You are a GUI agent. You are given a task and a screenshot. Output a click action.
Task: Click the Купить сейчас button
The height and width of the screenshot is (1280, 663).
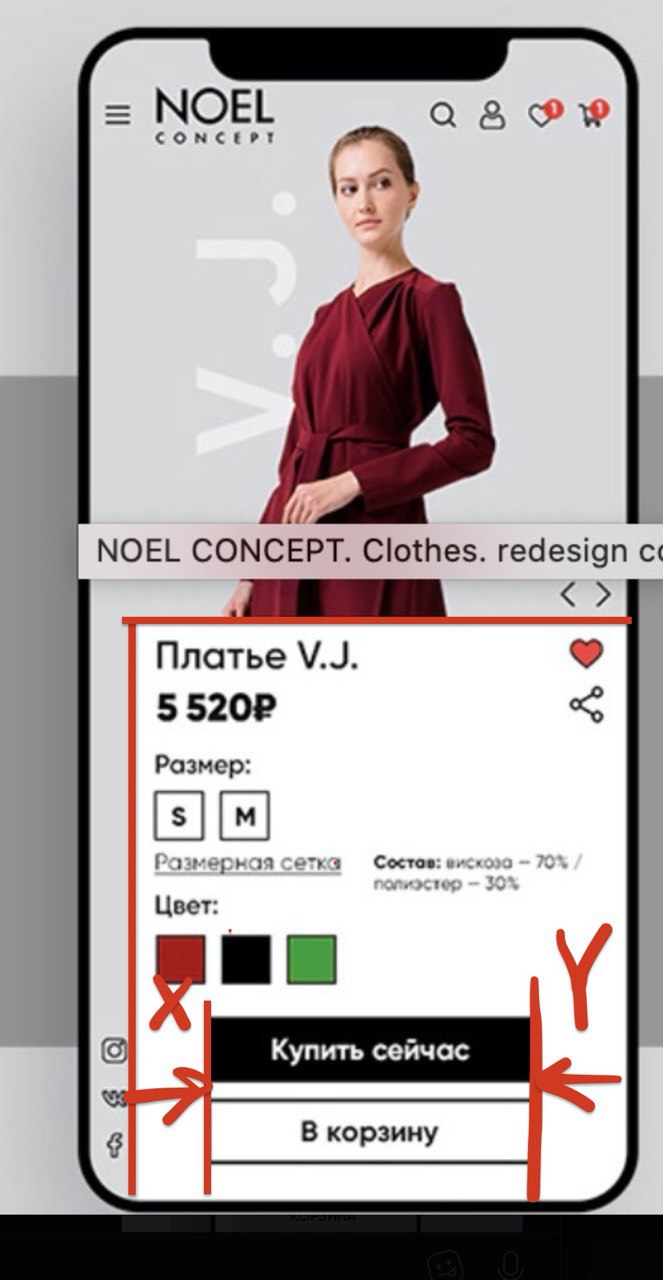click(370, 1050)
